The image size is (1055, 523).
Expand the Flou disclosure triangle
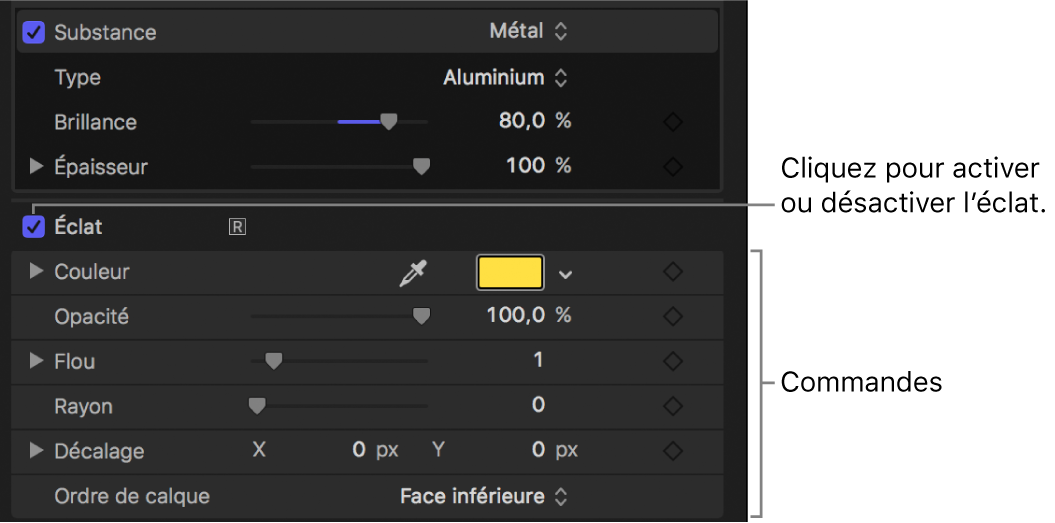click(37, 361)
